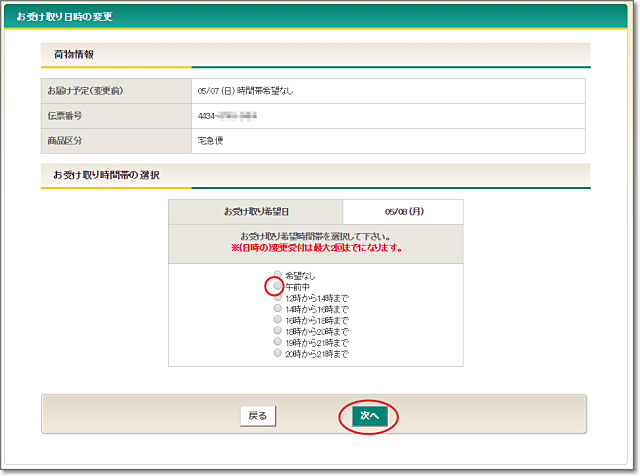Screen dimensions: 640x476
Task: Click the 荷物情報 section heading
Action: pyautogui.click(x=74, y=54)
